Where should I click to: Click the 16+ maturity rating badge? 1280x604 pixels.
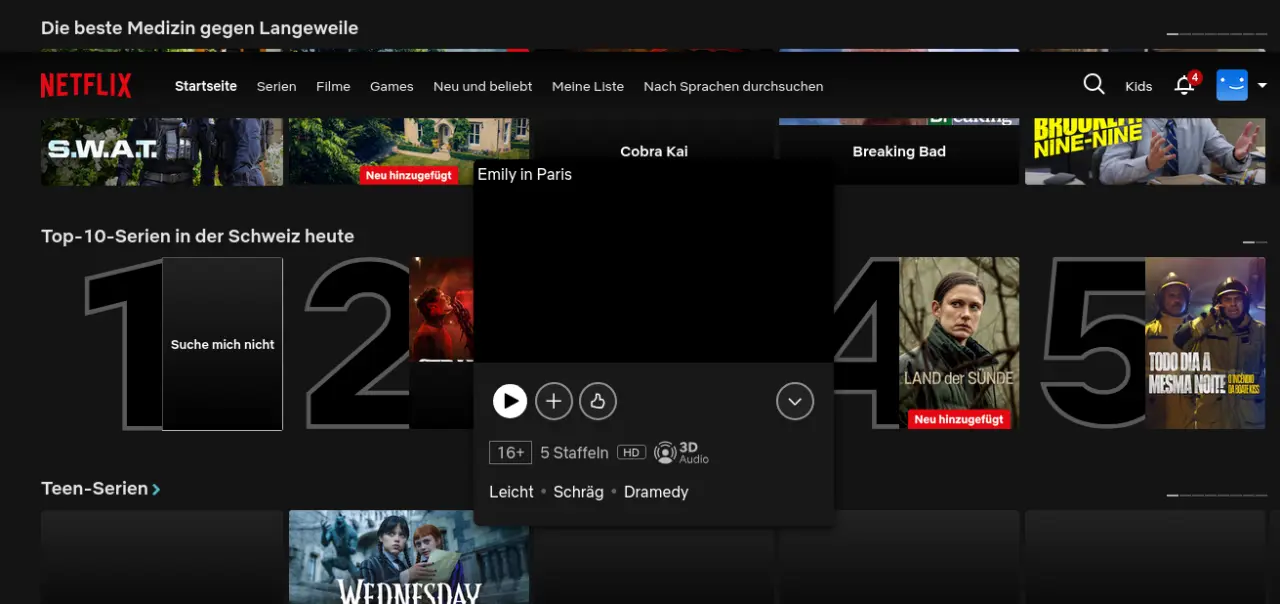510,453
